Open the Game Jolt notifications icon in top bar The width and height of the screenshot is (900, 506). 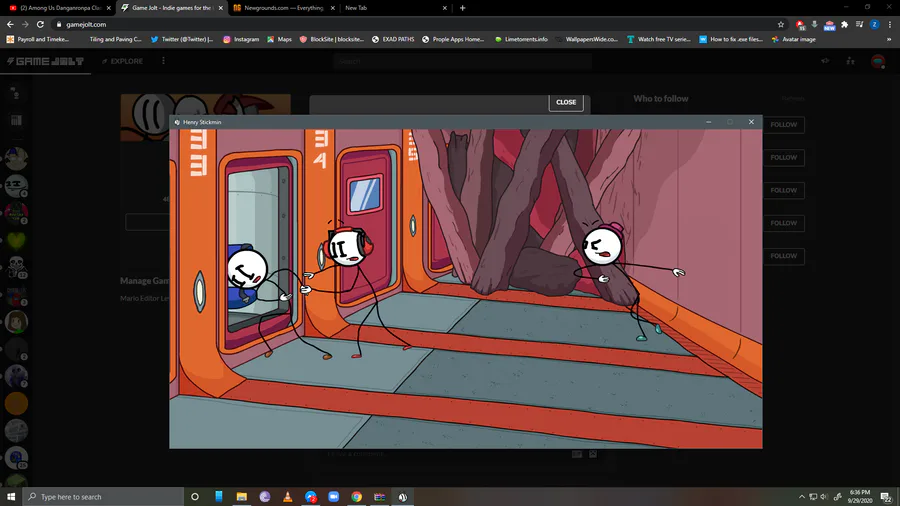[825, 61]
